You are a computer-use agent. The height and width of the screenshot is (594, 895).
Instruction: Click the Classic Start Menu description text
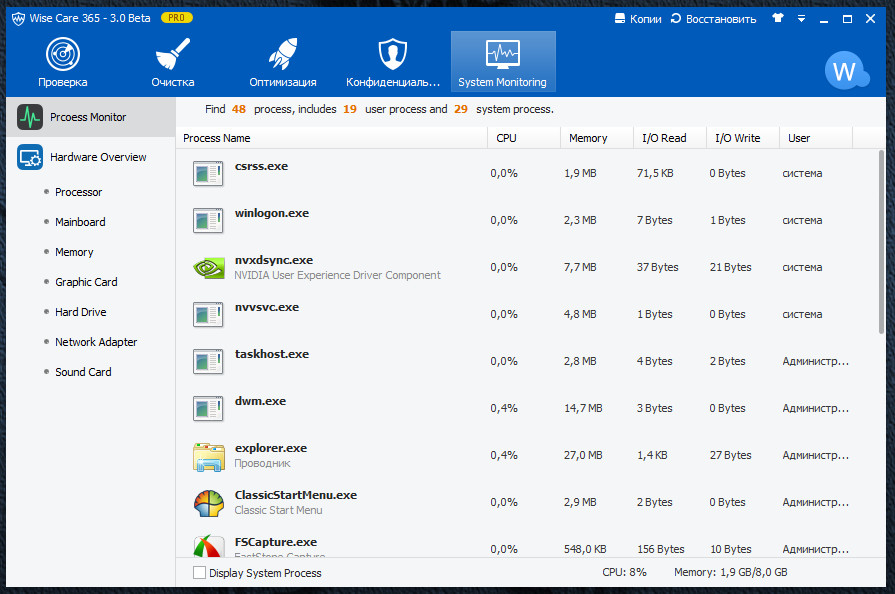(x=279, y=510)
